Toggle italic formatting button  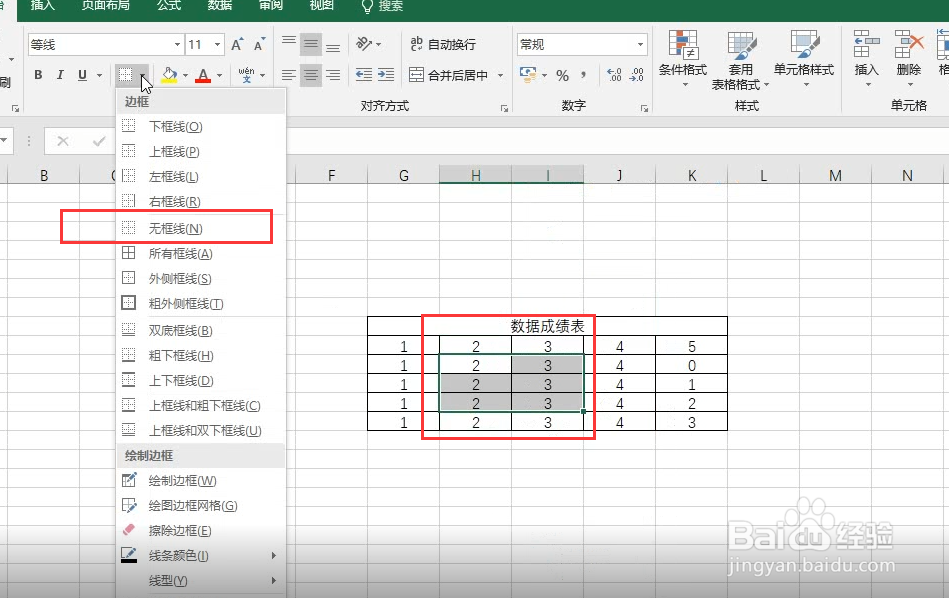[x=60, y=75]
